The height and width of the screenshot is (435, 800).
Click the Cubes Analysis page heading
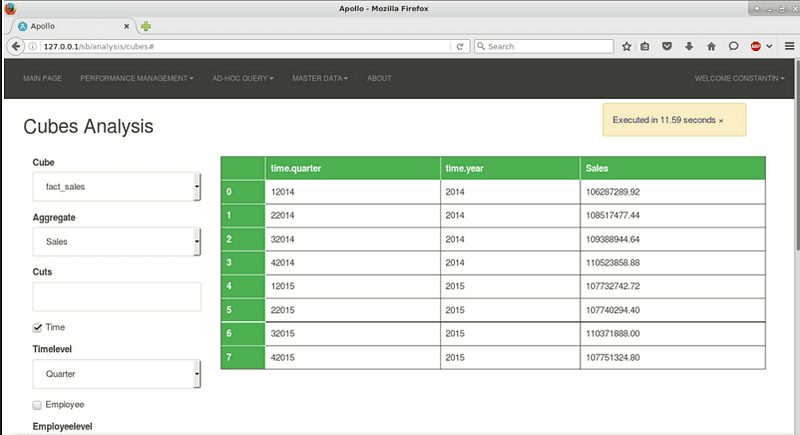pyautogui.click(x=88, y=126)
